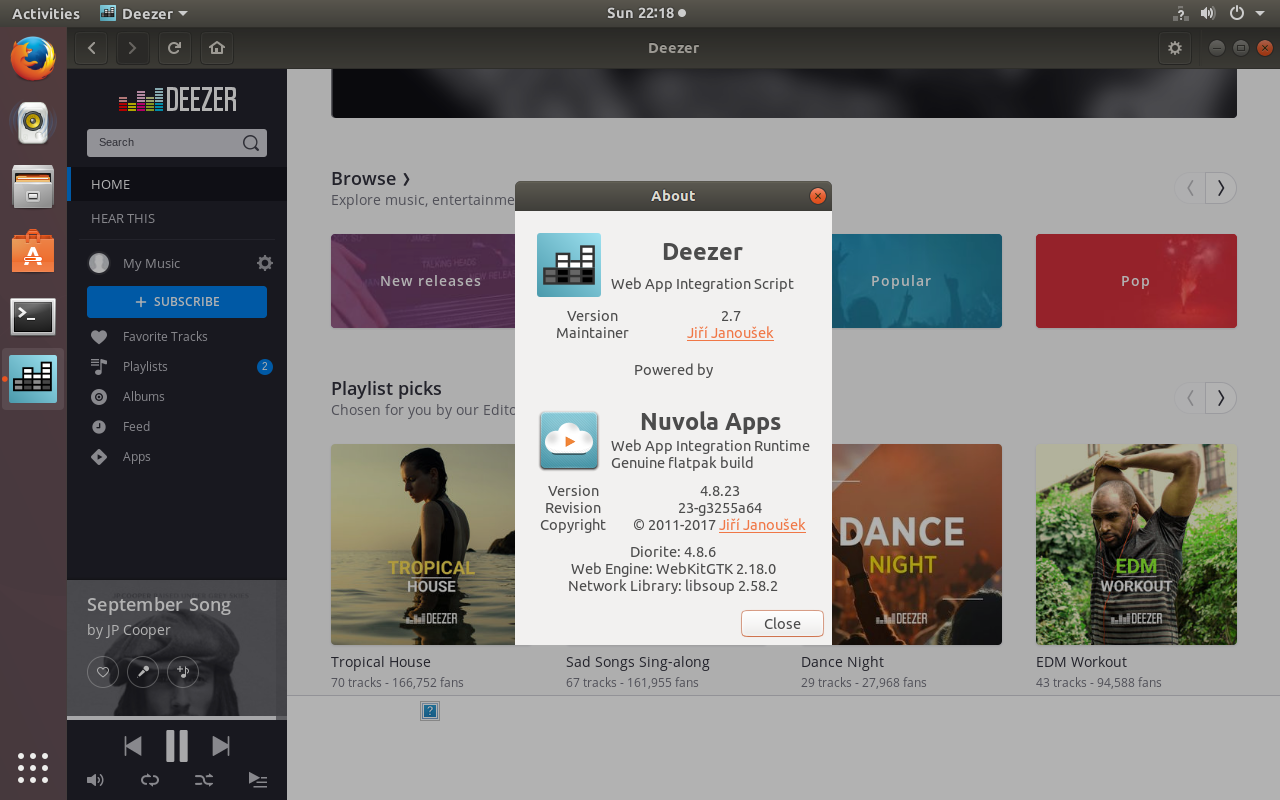Open the EDM Workout playlist cover

(x=1136, y=544)
